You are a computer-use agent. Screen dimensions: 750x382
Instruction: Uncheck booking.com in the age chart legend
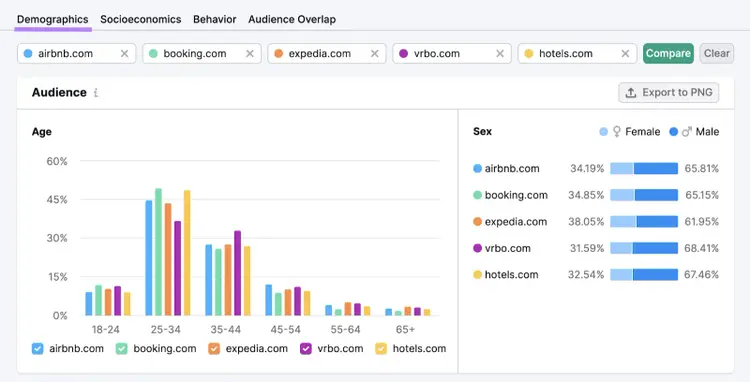[121, 349]
